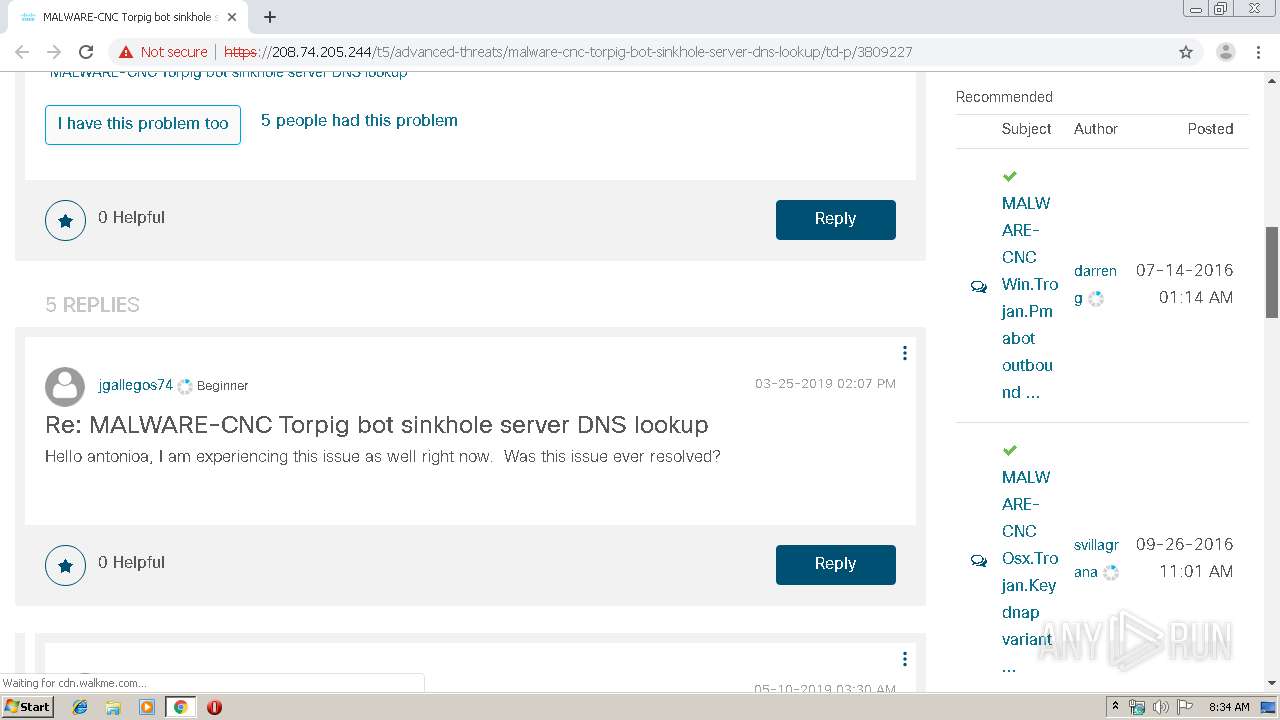Open options menu on jgallegos74 reply

(904, 353)
